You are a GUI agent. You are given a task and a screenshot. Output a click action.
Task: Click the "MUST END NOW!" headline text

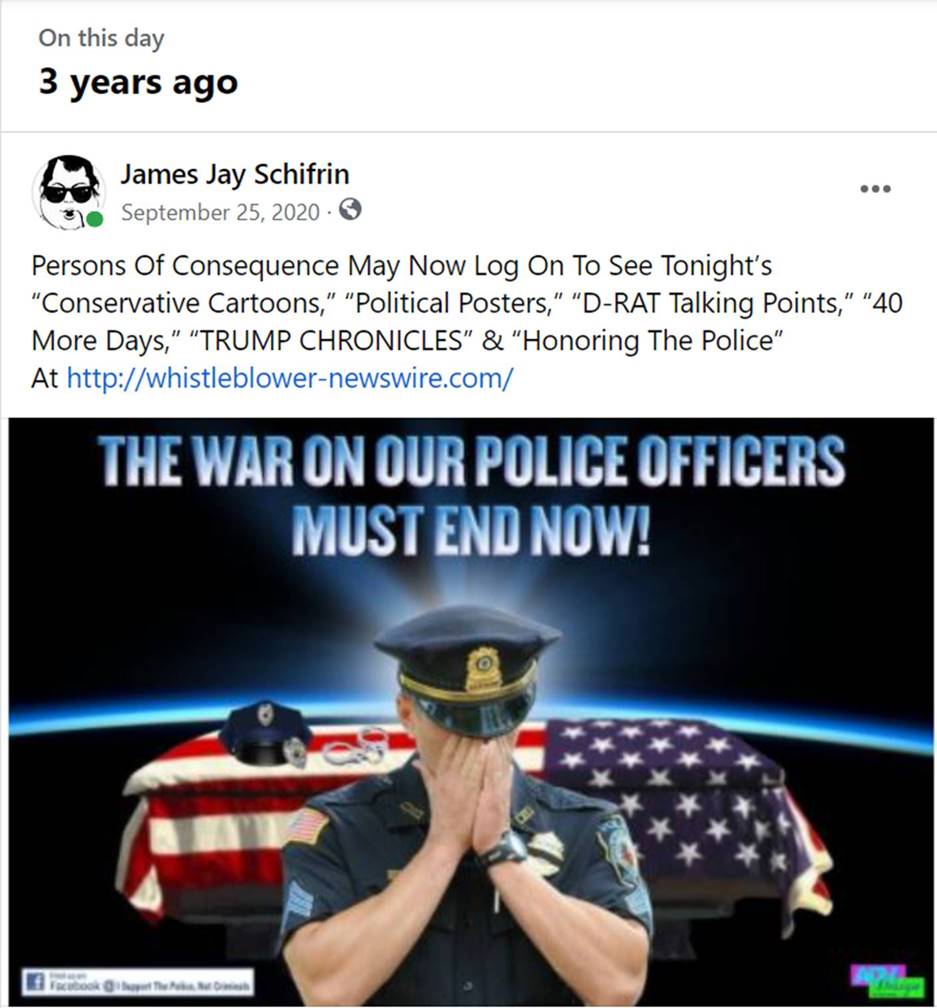click(x=471, y=530)
